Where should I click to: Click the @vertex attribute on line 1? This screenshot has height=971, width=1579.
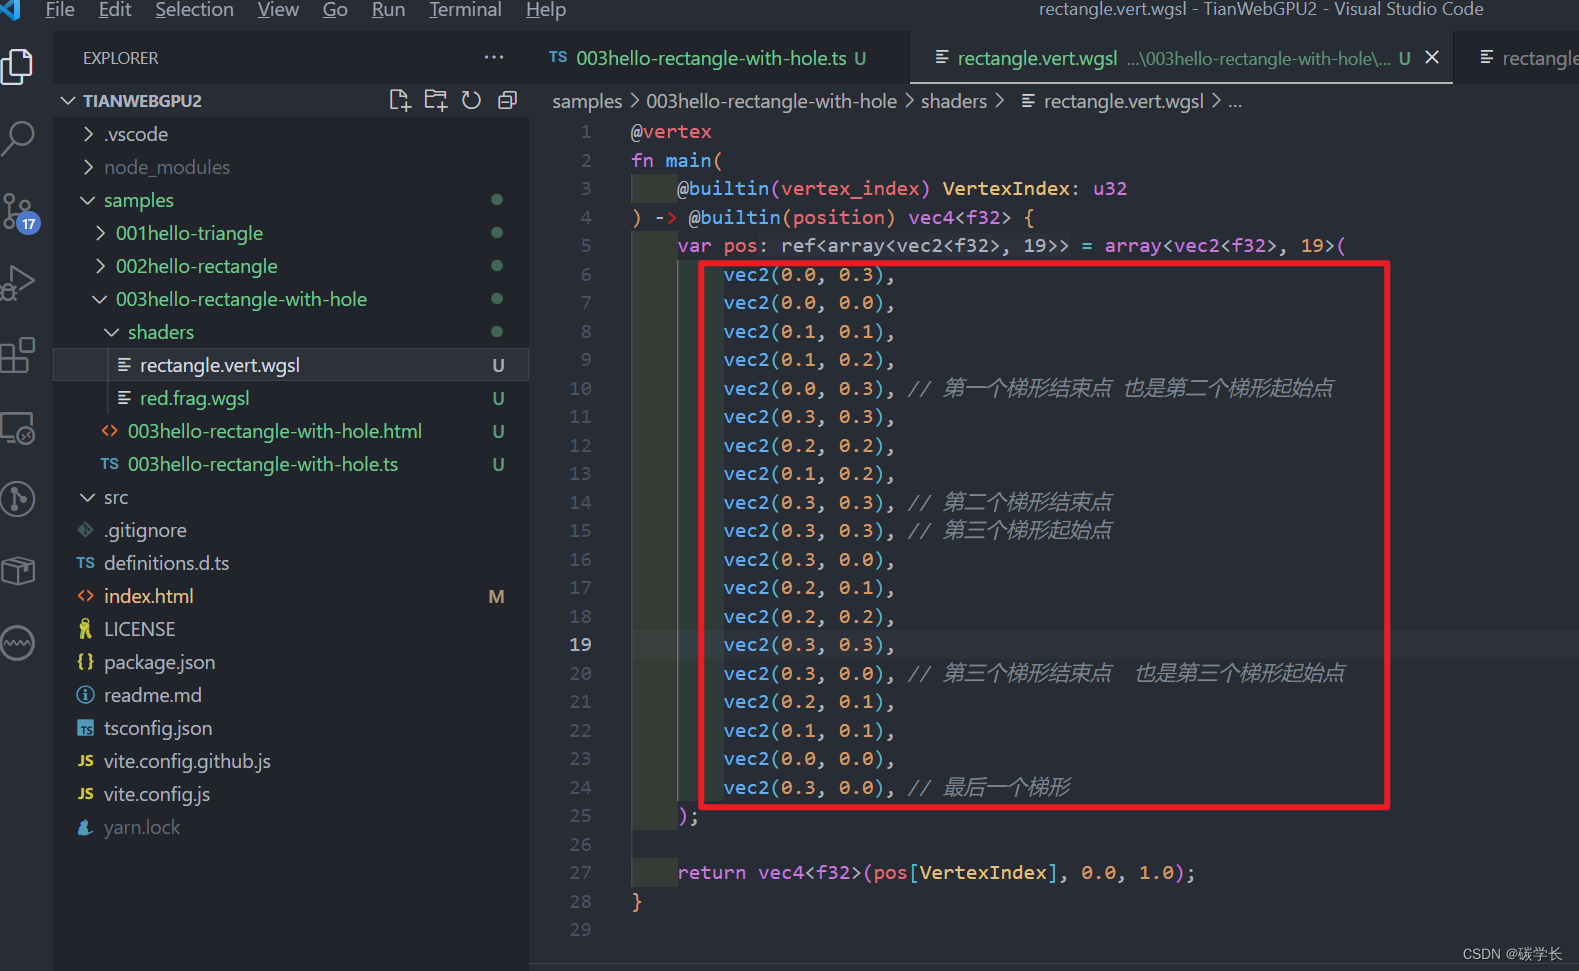pos(671,132)
